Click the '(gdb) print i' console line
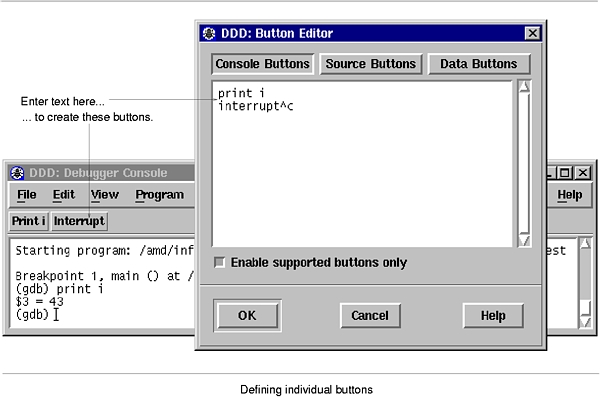The width and height of the screenshot is (600, 397). (x=59, y=289)
